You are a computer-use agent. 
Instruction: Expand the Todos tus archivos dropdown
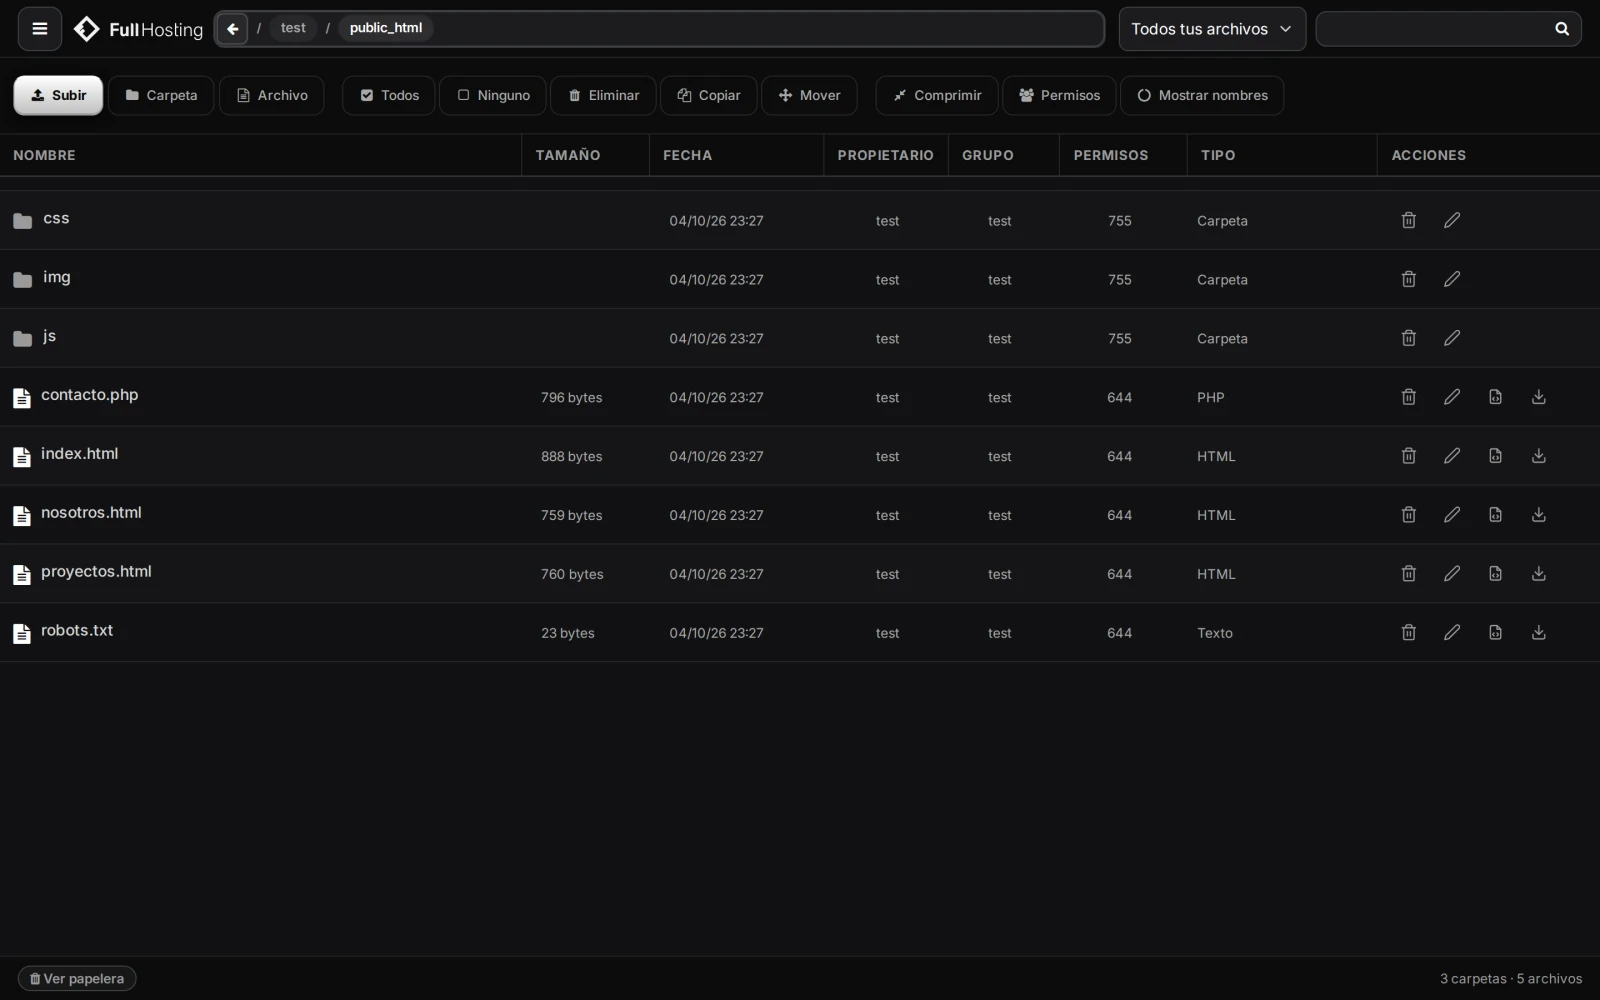(x=1212, y=29)
